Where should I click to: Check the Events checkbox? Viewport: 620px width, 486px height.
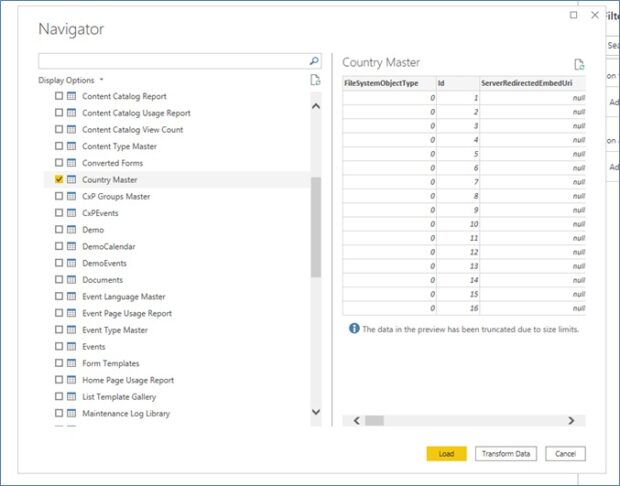[59, 346]
